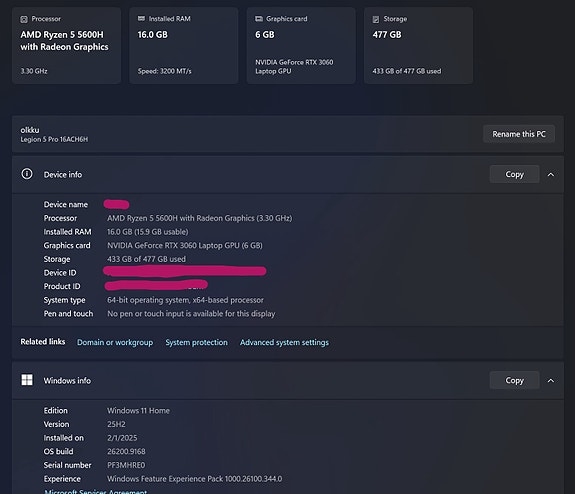Click the Device info circle icon
This screenshot has width=575, height=494.
tap(27, 174)
